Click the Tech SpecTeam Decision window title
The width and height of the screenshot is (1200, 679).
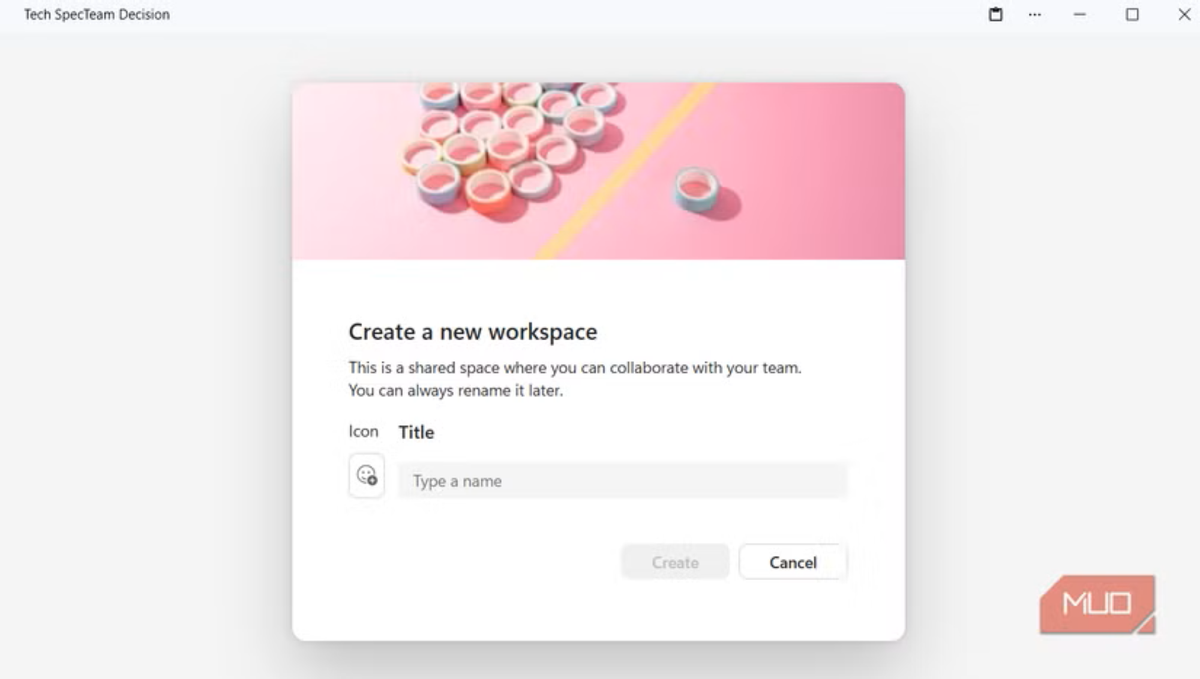pyautogui.click(x=97, y=15)
